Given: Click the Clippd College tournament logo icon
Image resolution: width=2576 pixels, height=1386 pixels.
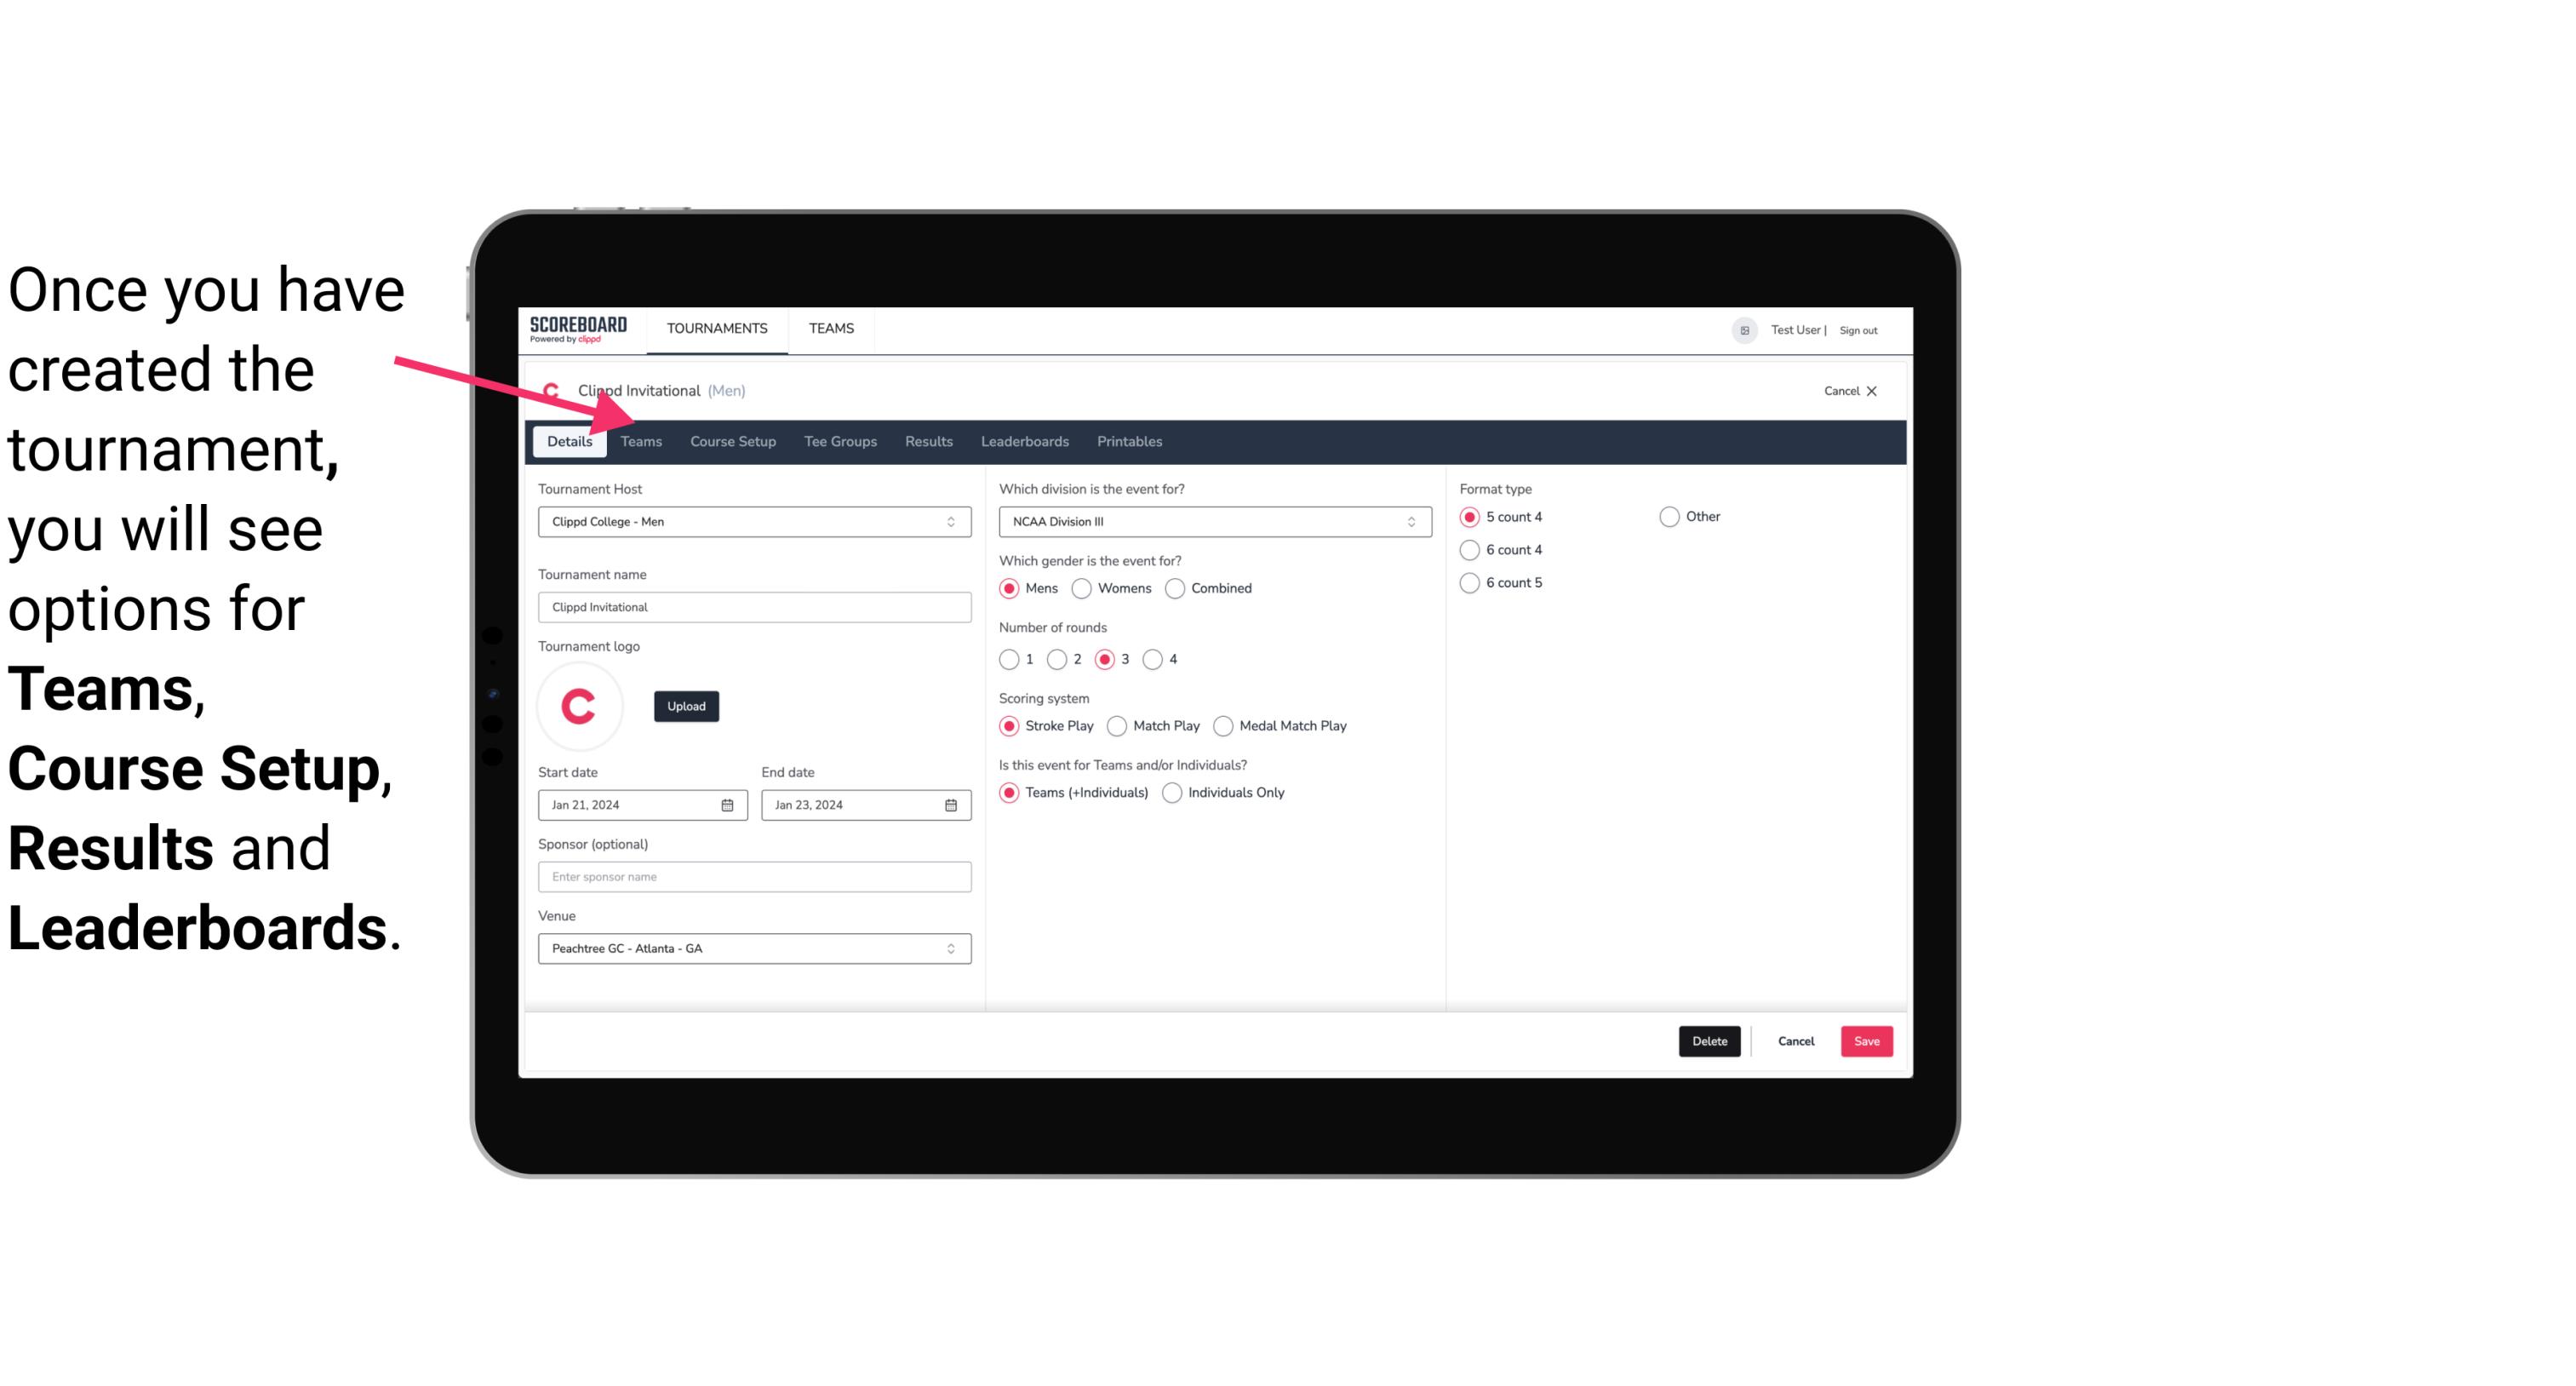Looking at the screenshot, I should (x=578, y=705).
